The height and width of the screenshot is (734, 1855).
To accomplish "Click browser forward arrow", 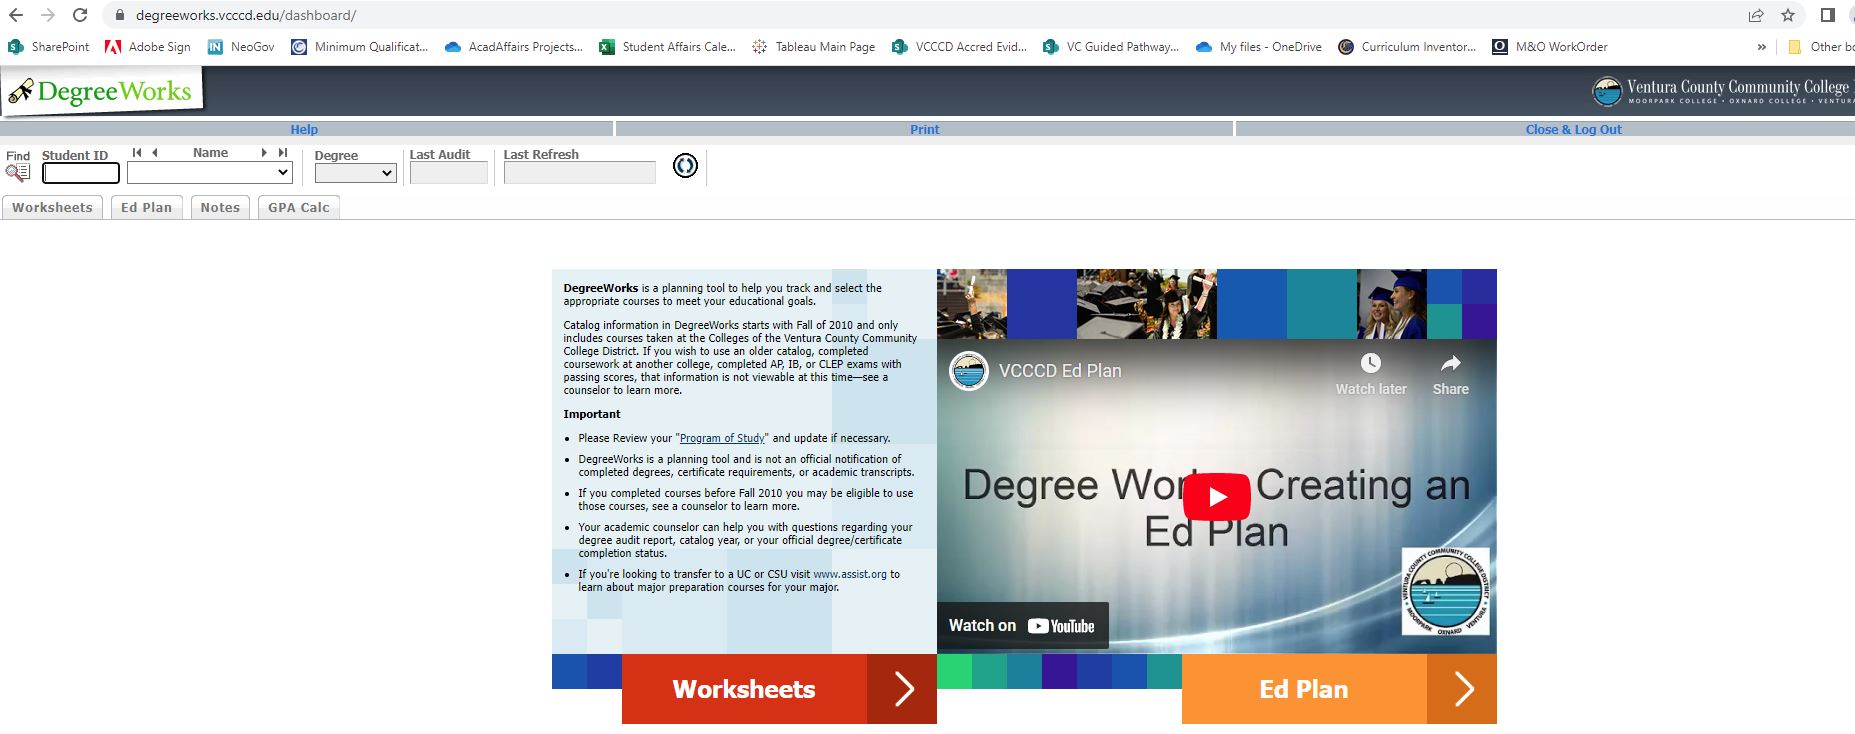I will 48,15.
